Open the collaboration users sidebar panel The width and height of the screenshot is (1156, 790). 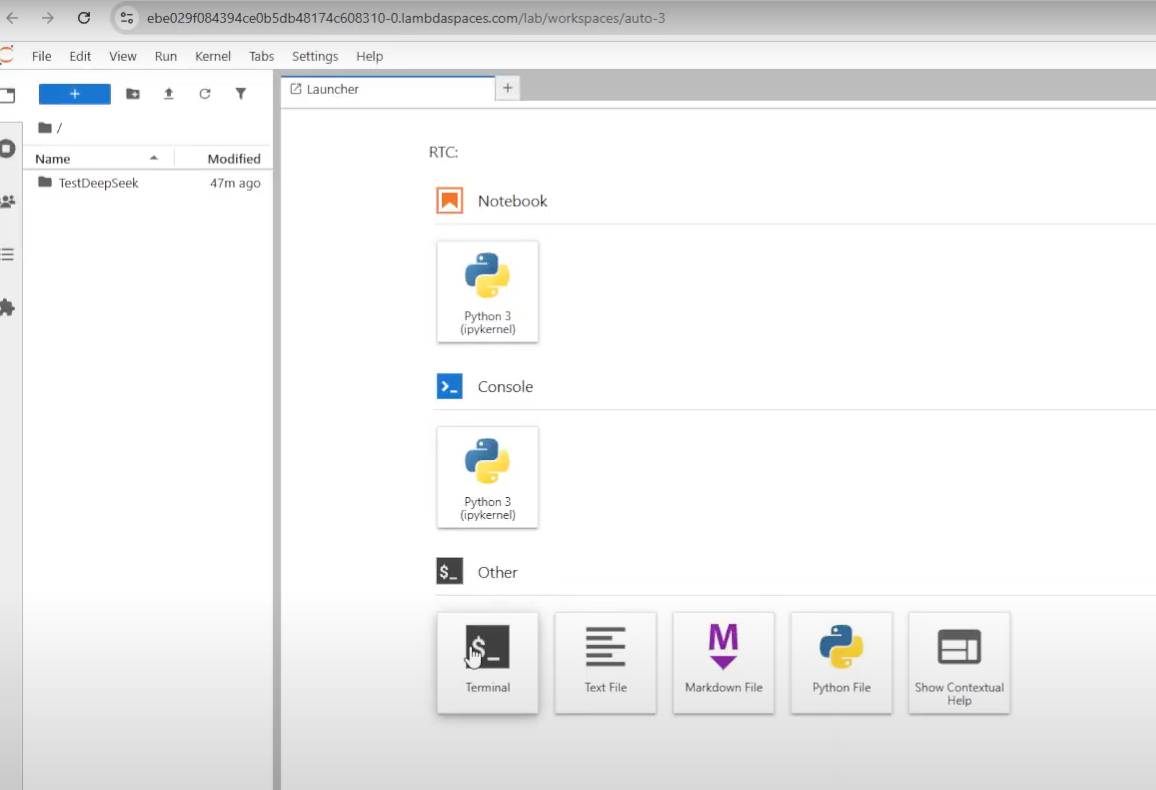tap(7, 201)
